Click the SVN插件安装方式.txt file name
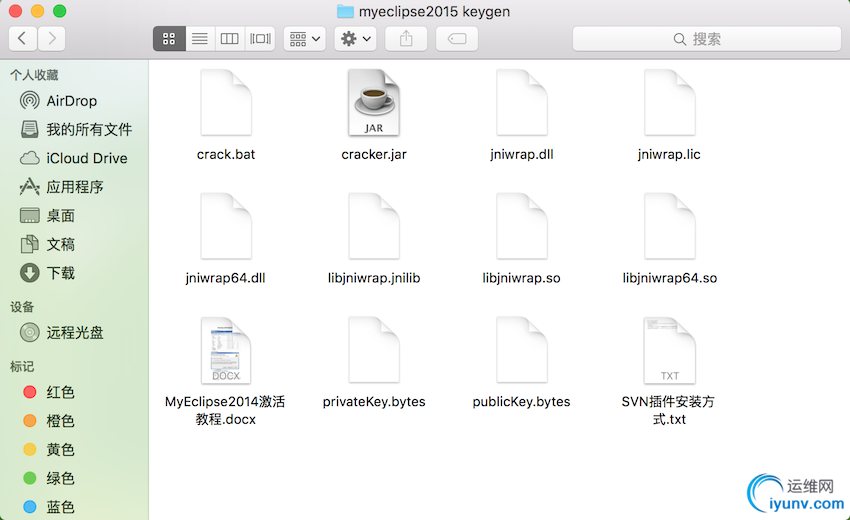Image resolution: width=850 pixels, height=520 pixels. point(669,410)
